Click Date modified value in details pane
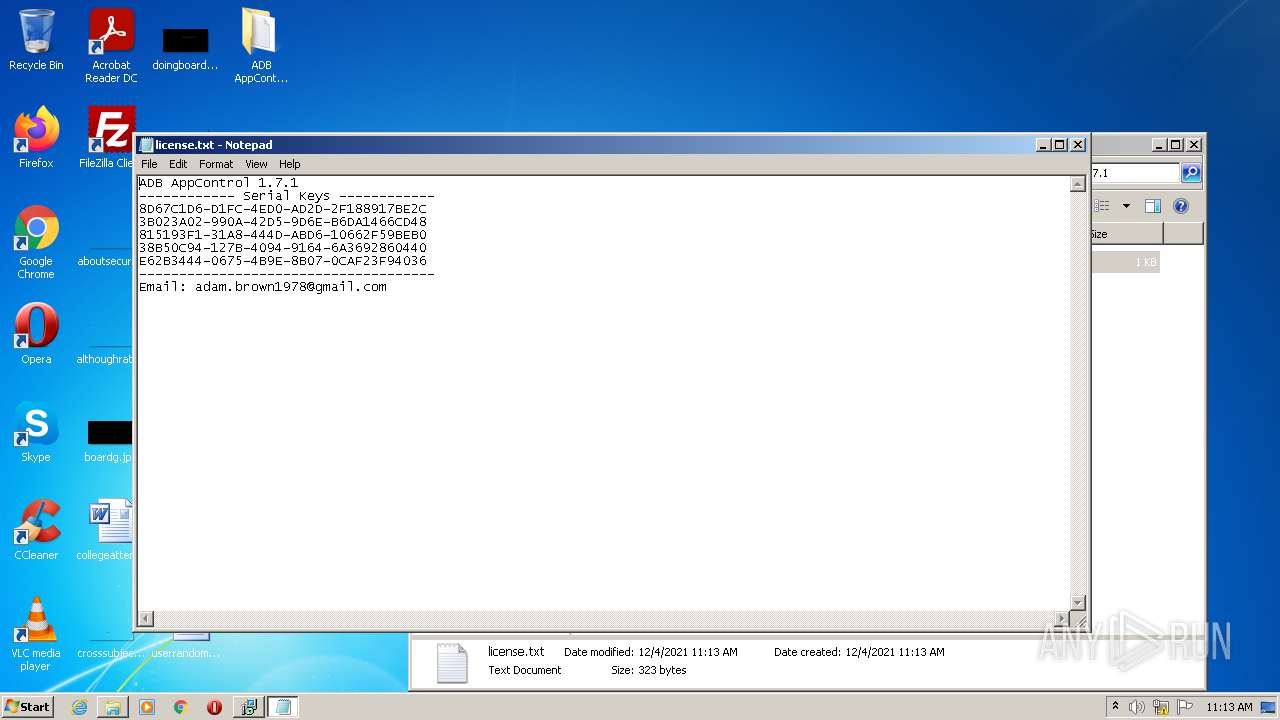Screen dimensions: 1280x720 [688, 652]
